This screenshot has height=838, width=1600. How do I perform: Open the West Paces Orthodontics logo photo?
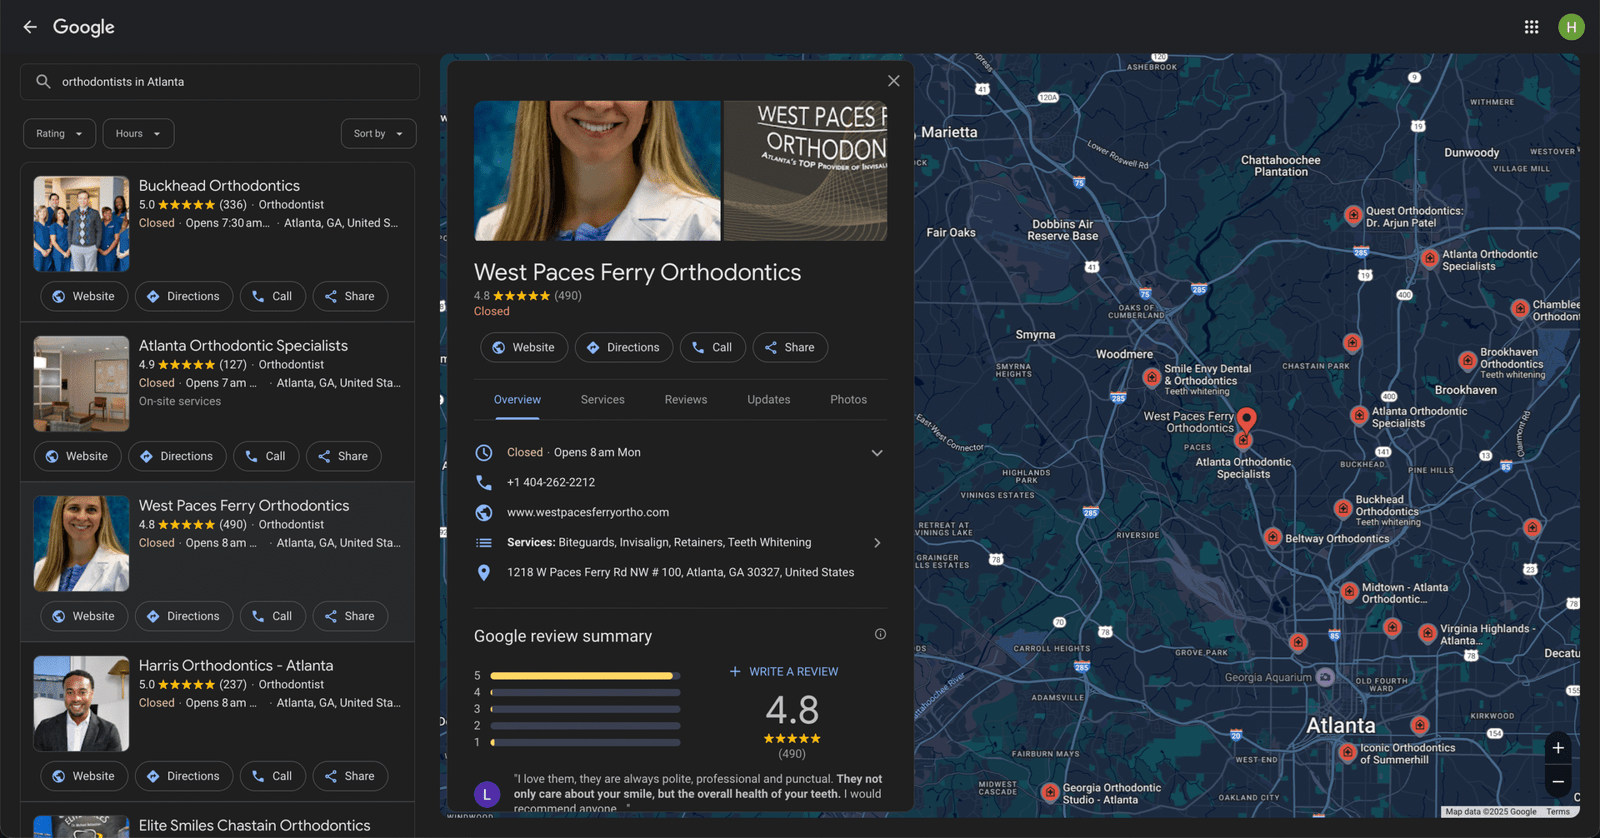[805, 171]
